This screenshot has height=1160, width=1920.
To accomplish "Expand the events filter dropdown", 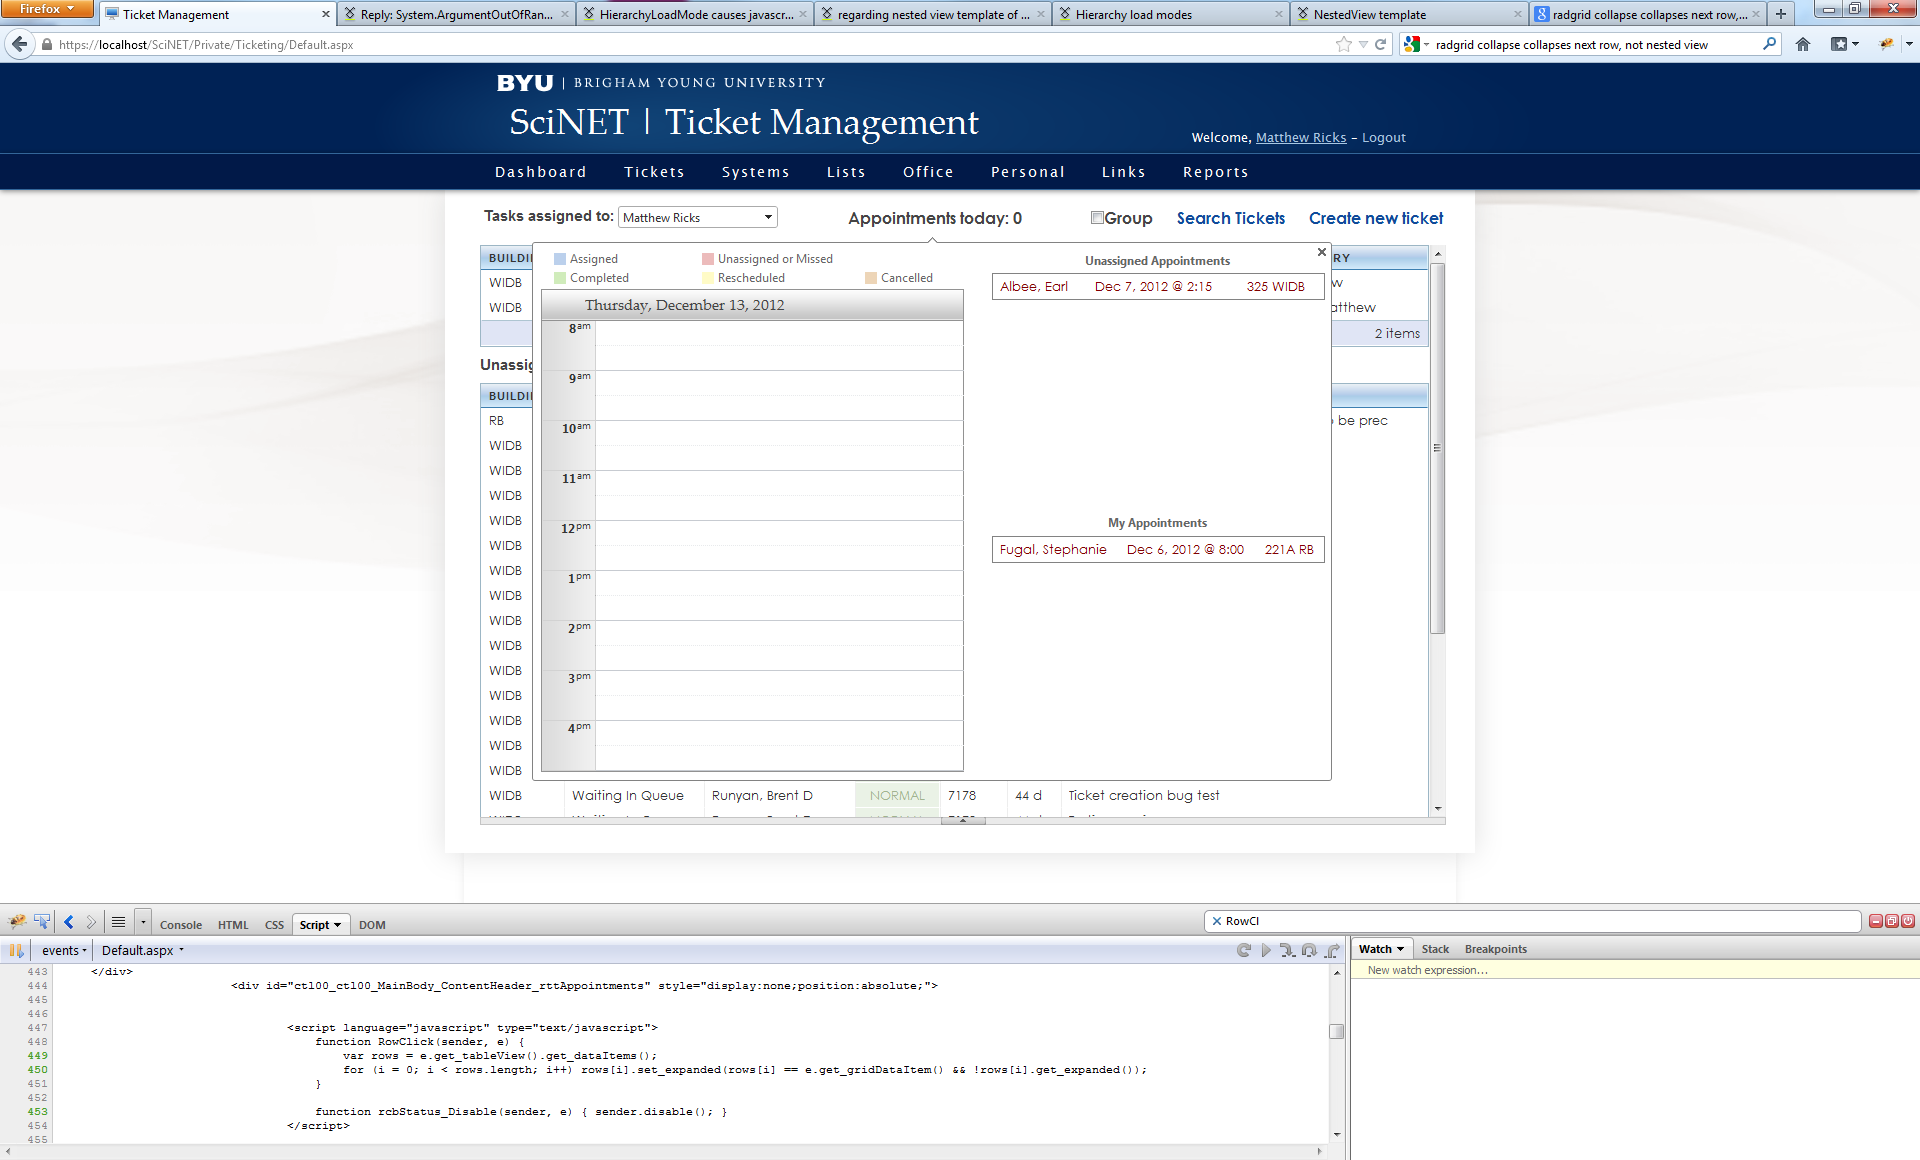I will tap(64, 950).
